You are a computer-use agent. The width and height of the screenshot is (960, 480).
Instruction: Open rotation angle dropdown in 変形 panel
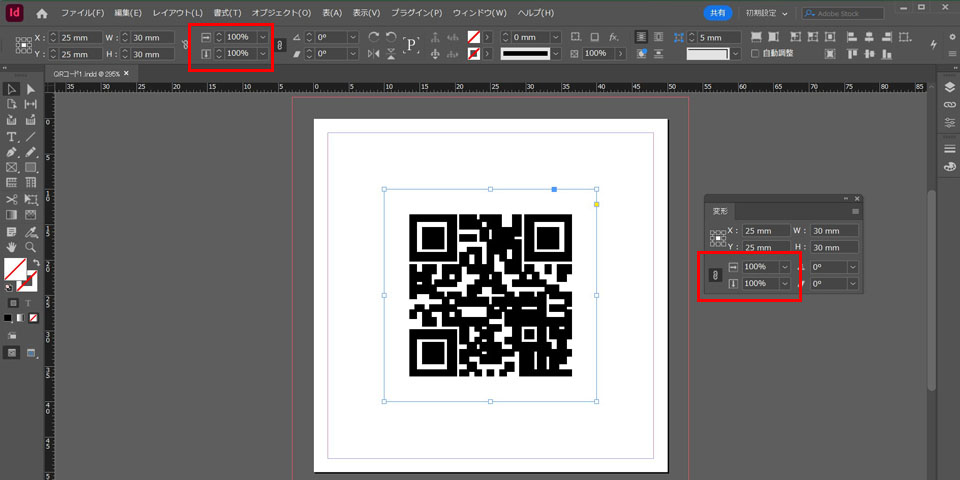[x=851, y=267]
